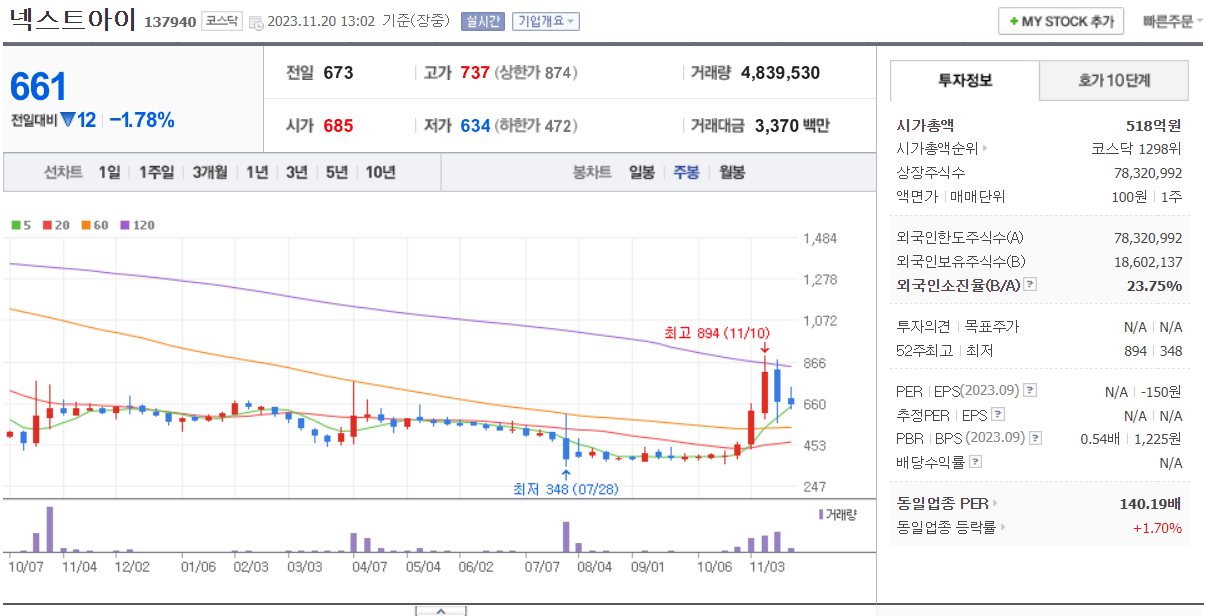Image resolution: width=1209 pixels, height=616 pixels.
Task: Click the 최저 348 (07/28) chart marker
Action: pyautogui.click(x=566, y=489)
